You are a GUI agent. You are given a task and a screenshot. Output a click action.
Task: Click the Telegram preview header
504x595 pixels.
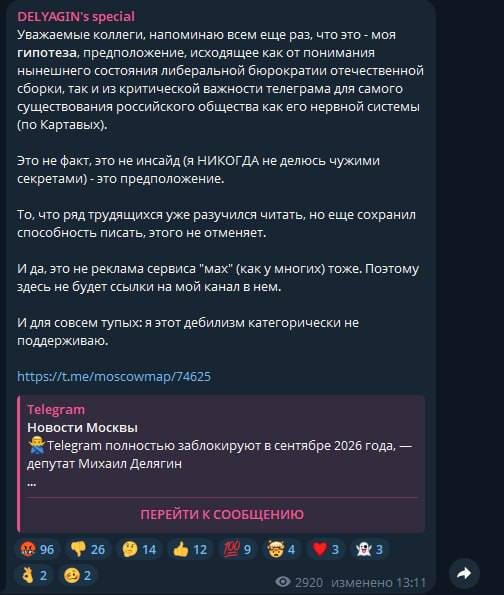click(x=56, y=409)
